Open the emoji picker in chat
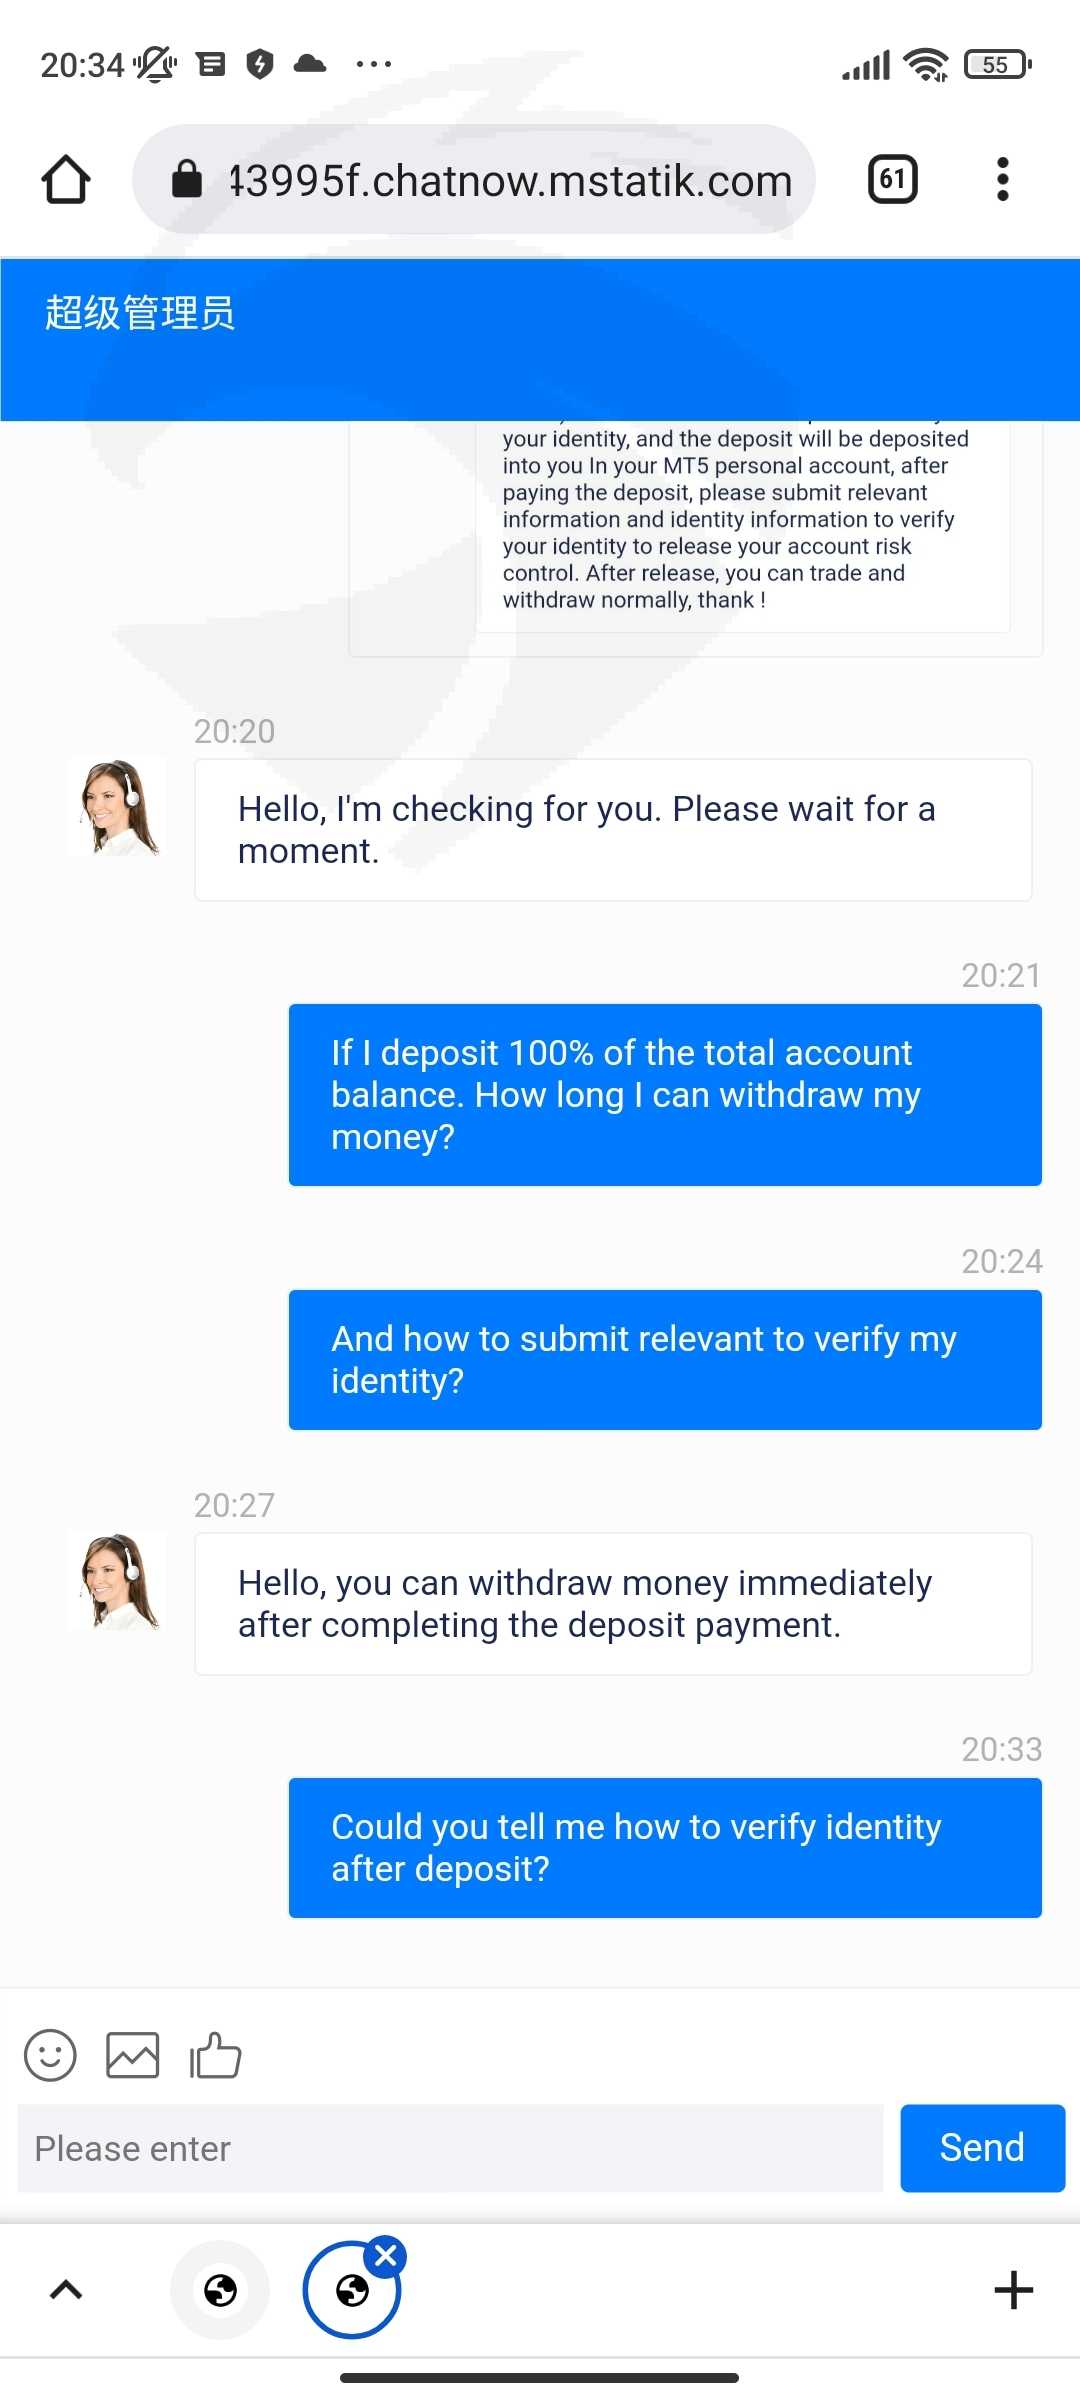Viewport: 1080px width, 2400px height. [50, 2056]
